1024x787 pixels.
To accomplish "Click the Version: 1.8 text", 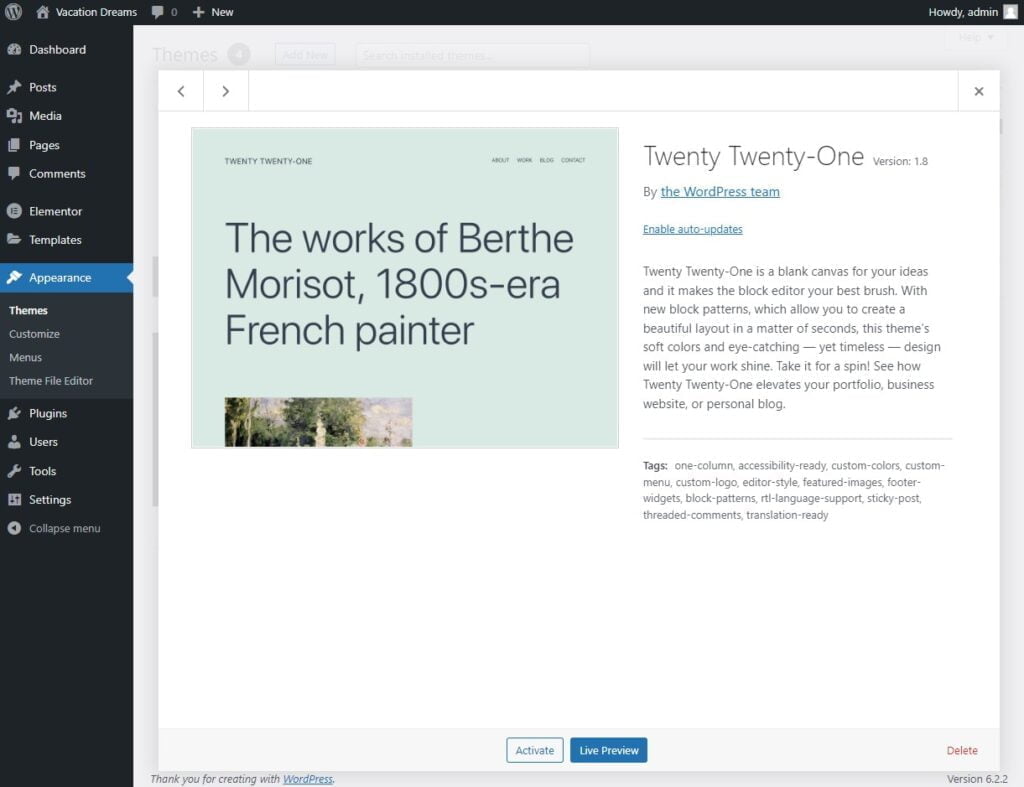I will [x=900, y=161].
